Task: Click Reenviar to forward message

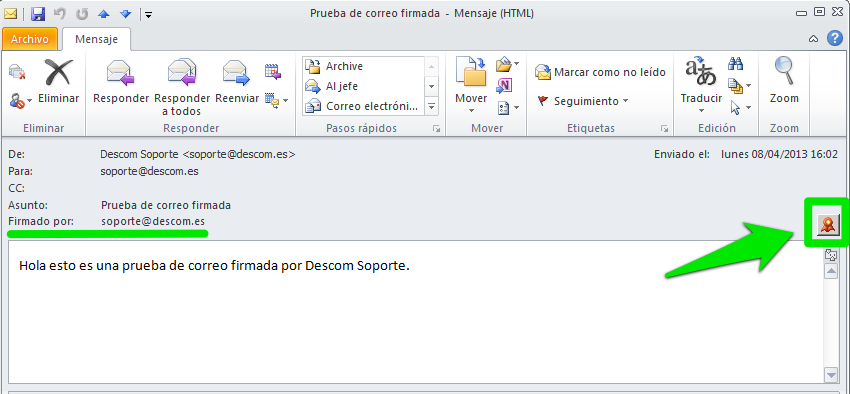Action: (237, 81)
